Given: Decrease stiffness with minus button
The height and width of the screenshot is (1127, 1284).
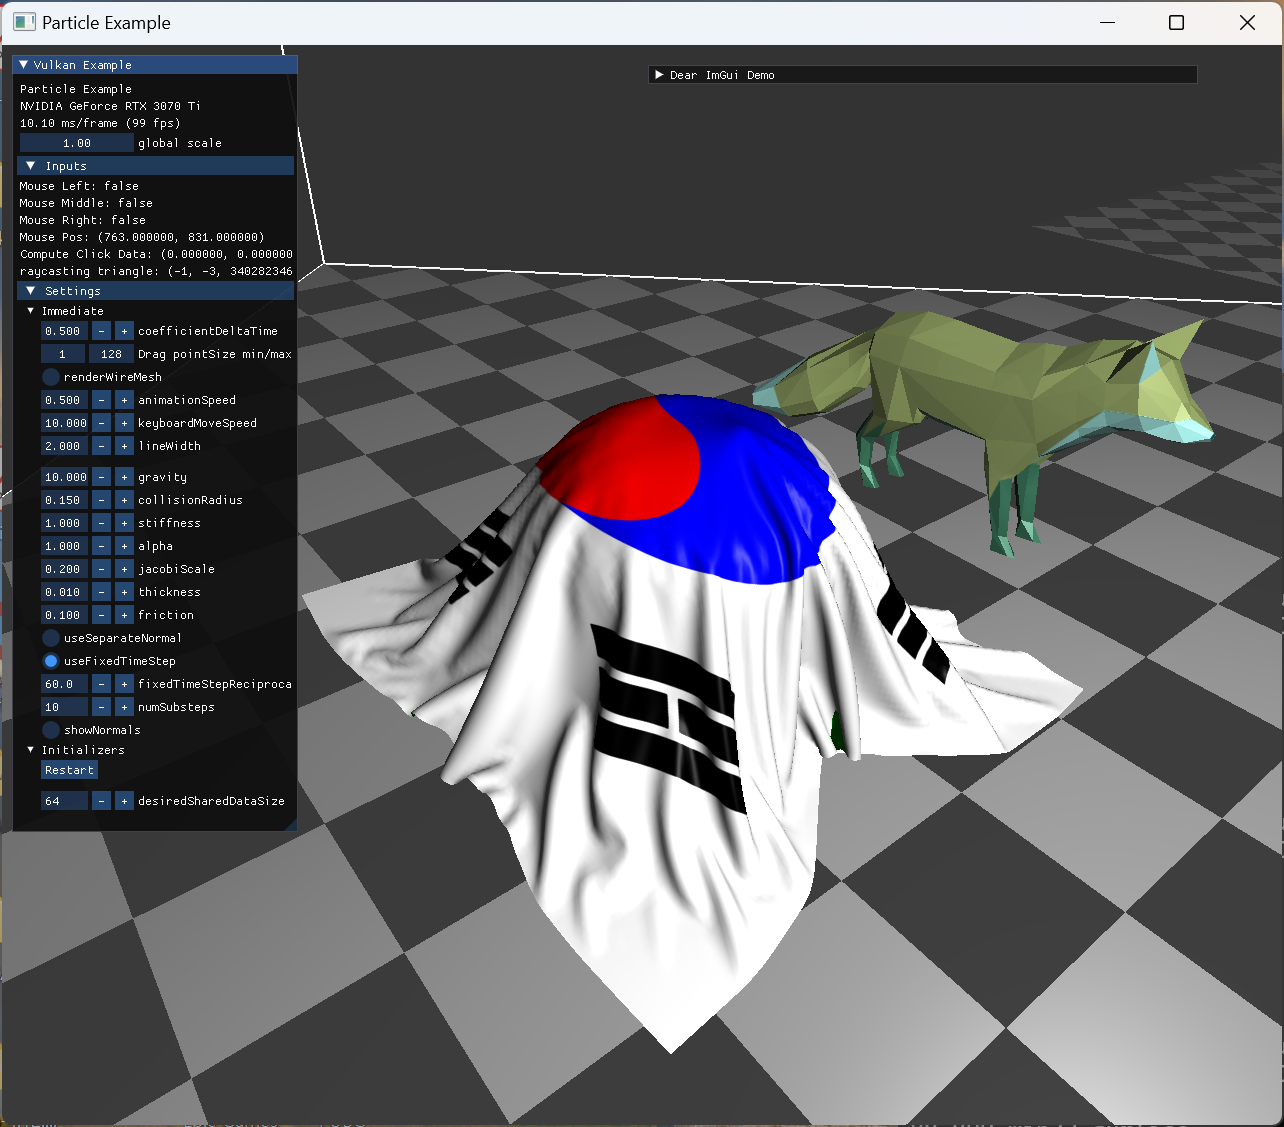Looking at the screenshot, I should pyautogui.click(x=101, y=523).
